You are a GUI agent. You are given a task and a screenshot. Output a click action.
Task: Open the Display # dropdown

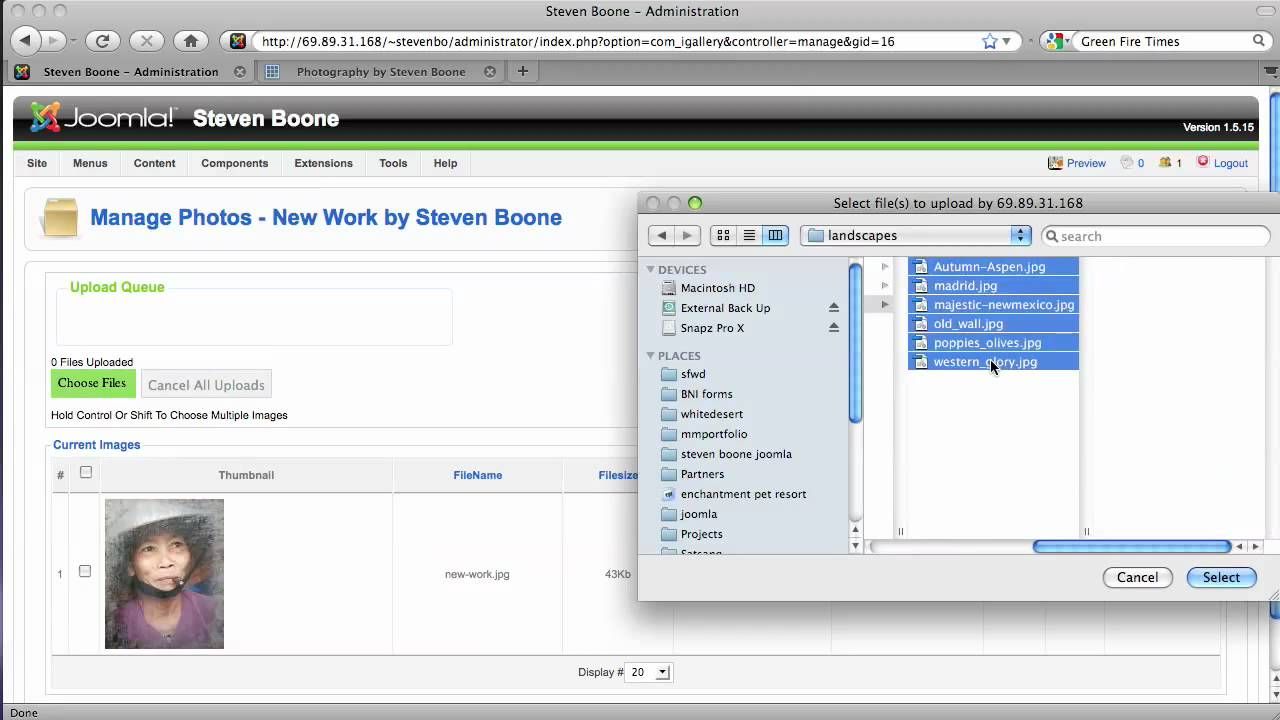[649, 672]
